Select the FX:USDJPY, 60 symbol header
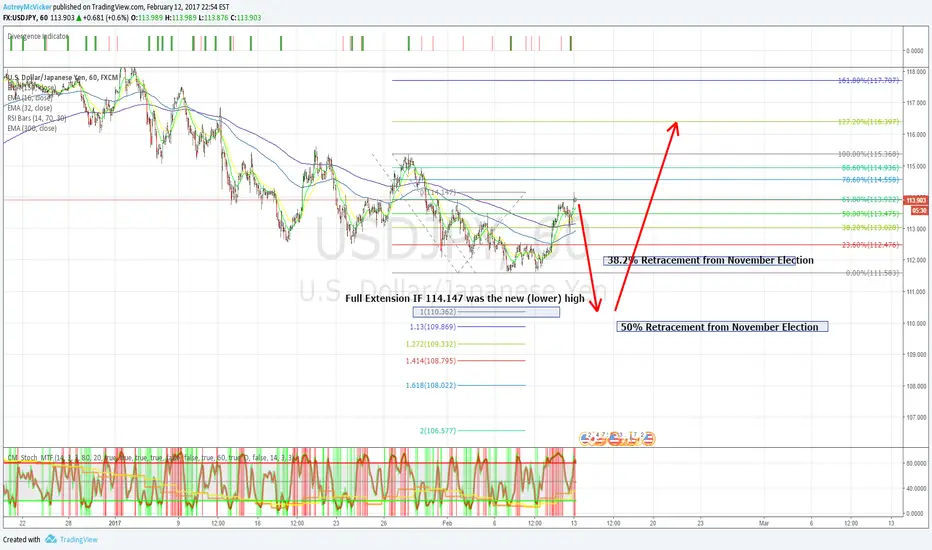The image size is (932, 550). tap(25, 18)
